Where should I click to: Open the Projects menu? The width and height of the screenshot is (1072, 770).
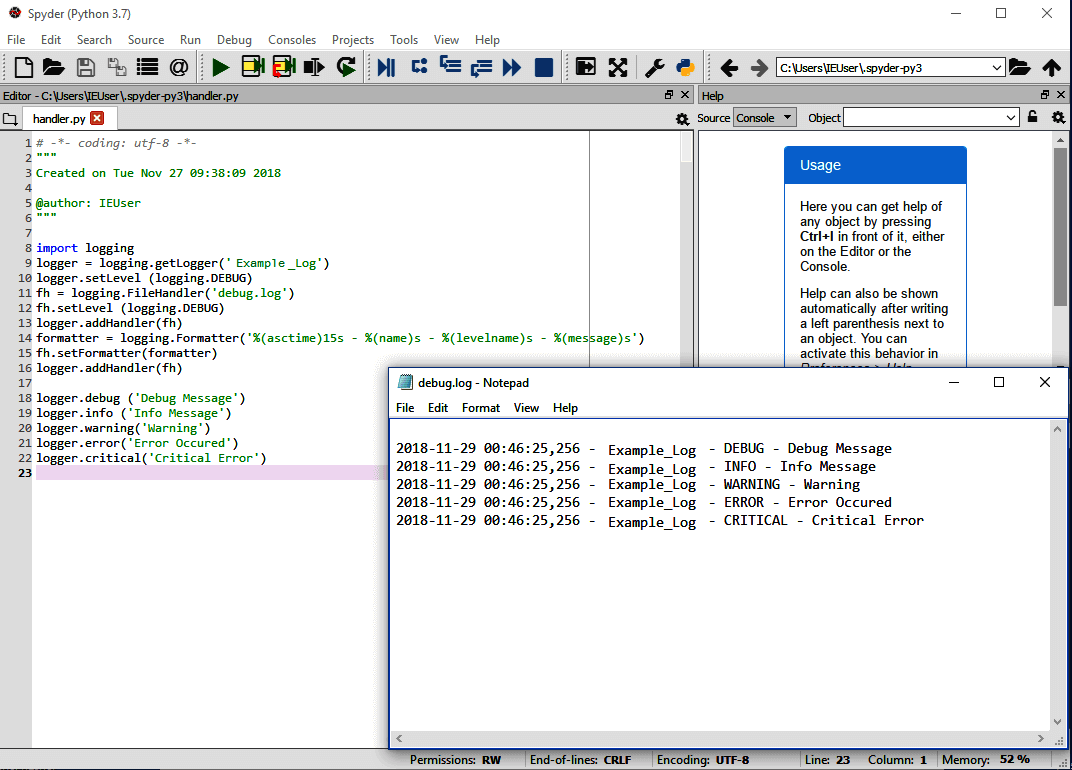point(353,40)
